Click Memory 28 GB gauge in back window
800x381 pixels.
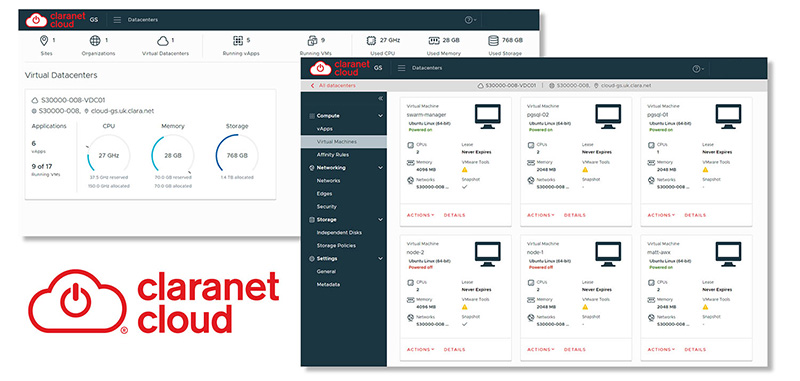[x=172, y=155]
